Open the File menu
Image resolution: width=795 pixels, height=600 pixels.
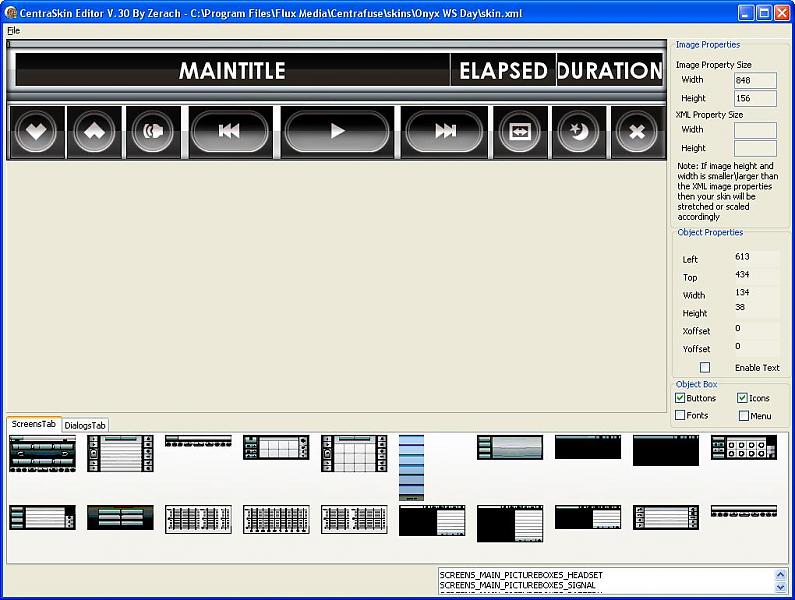tap(13, 31)
